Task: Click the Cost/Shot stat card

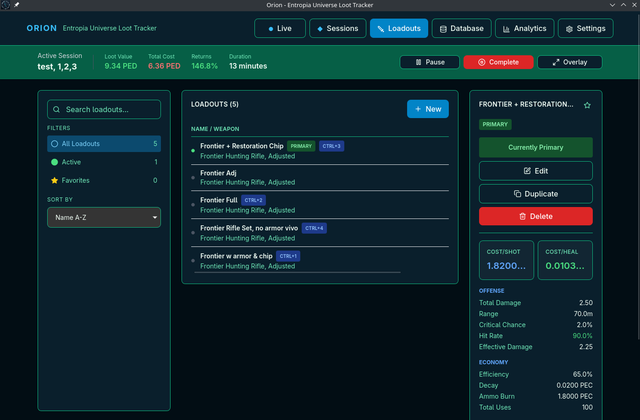Action: (506, 260)
